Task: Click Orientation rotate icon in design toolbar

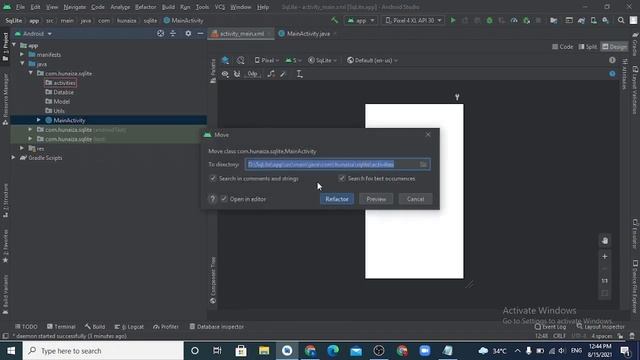Action: tap(240, 60)
